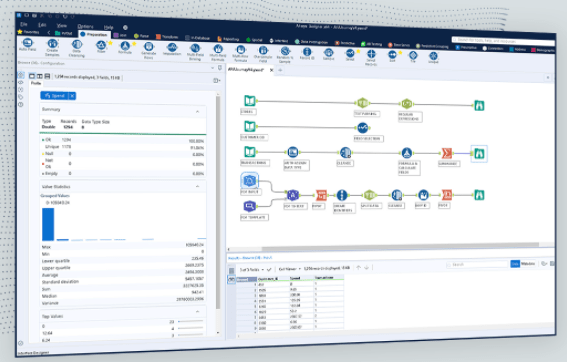Viewport: 567px width, 362px height.
Task: Open the Options menu
Action: [x=85, y=26]
